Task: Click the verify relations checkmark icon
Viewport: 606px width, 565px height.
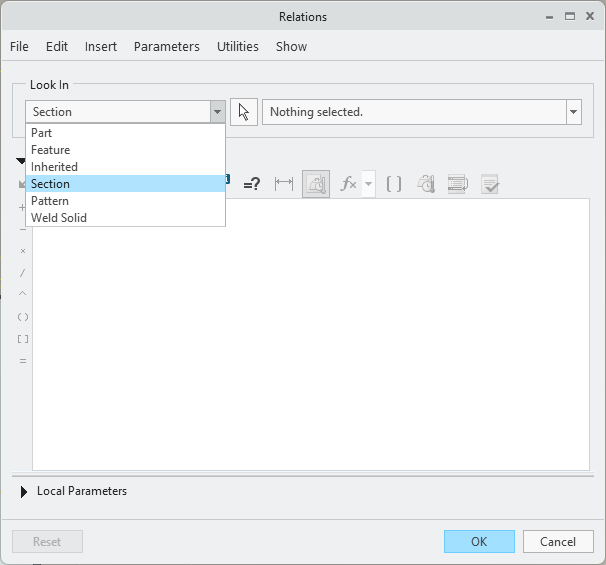Action: tap(490, 184)
